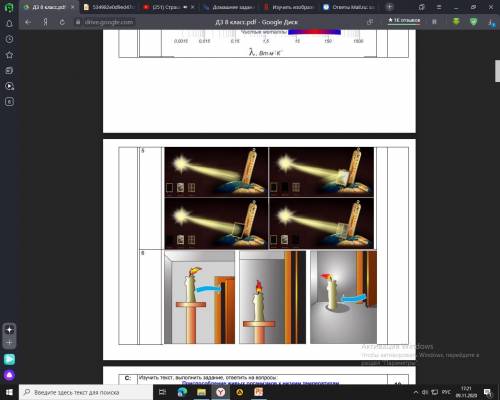Click the 'Изучить текст, выполнить задание' line
Image resolution: width=500 pixels, height=400 pixels.
[207, 378]
